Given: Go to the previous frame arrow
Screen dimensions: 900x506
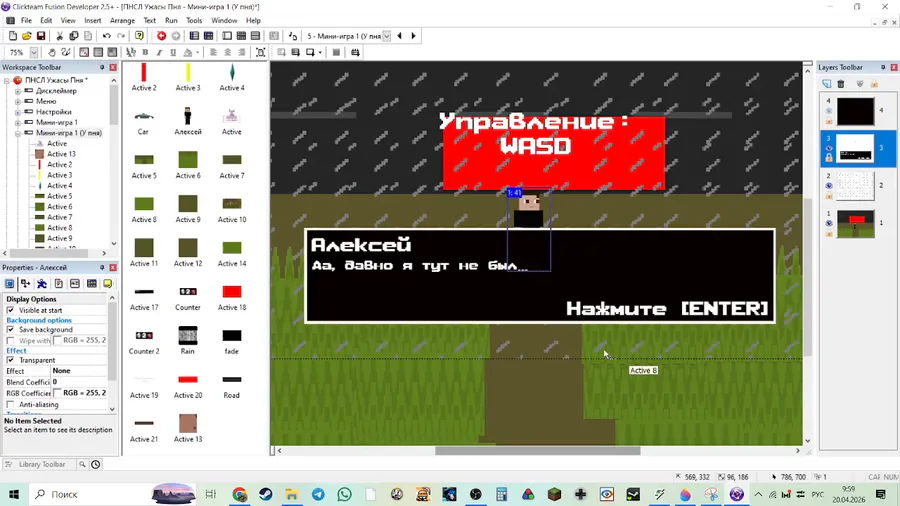Looking at the screenshot, I should click(x=399, y=36).
